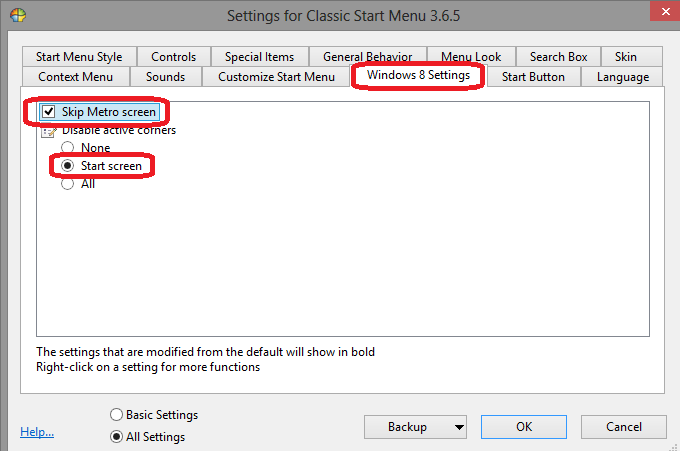Switch to Customize Start Menu tab

point(276,77)
